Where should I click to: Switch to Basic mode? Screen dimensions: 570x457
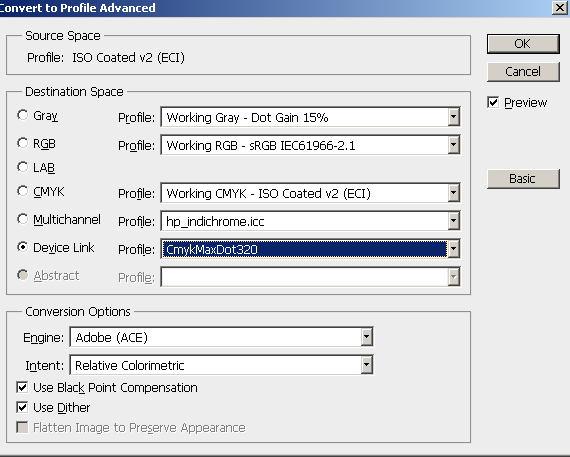point(523,179)
